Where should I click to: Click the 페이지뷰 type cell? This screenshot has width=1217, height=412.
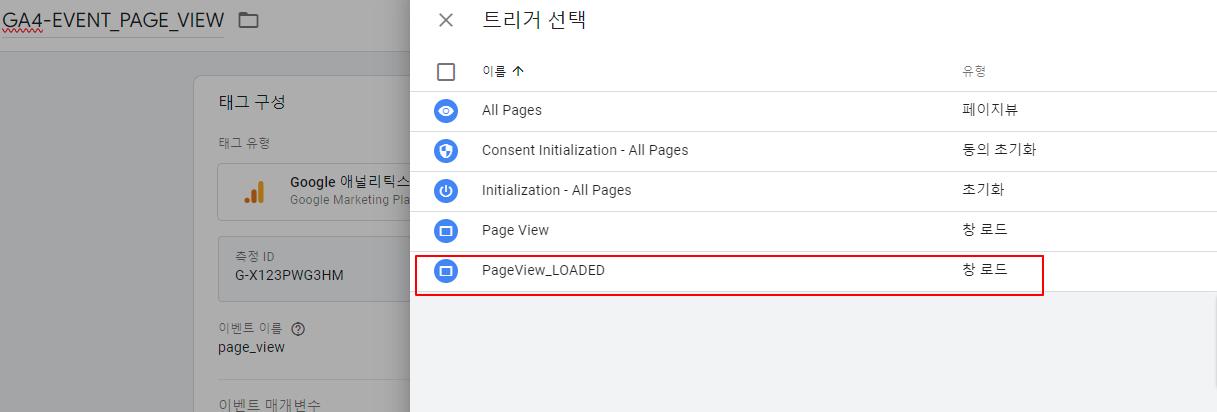tap(990, 110)
